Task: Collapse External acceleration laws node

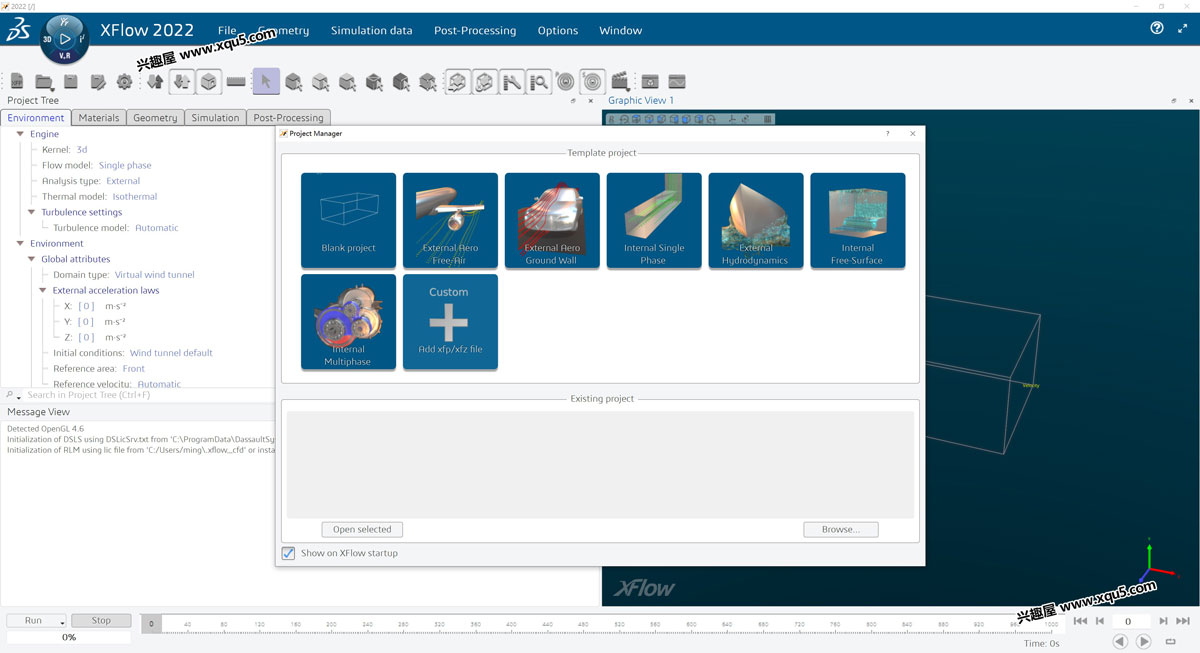Action: pyautogui.click(x=43, y=290)
